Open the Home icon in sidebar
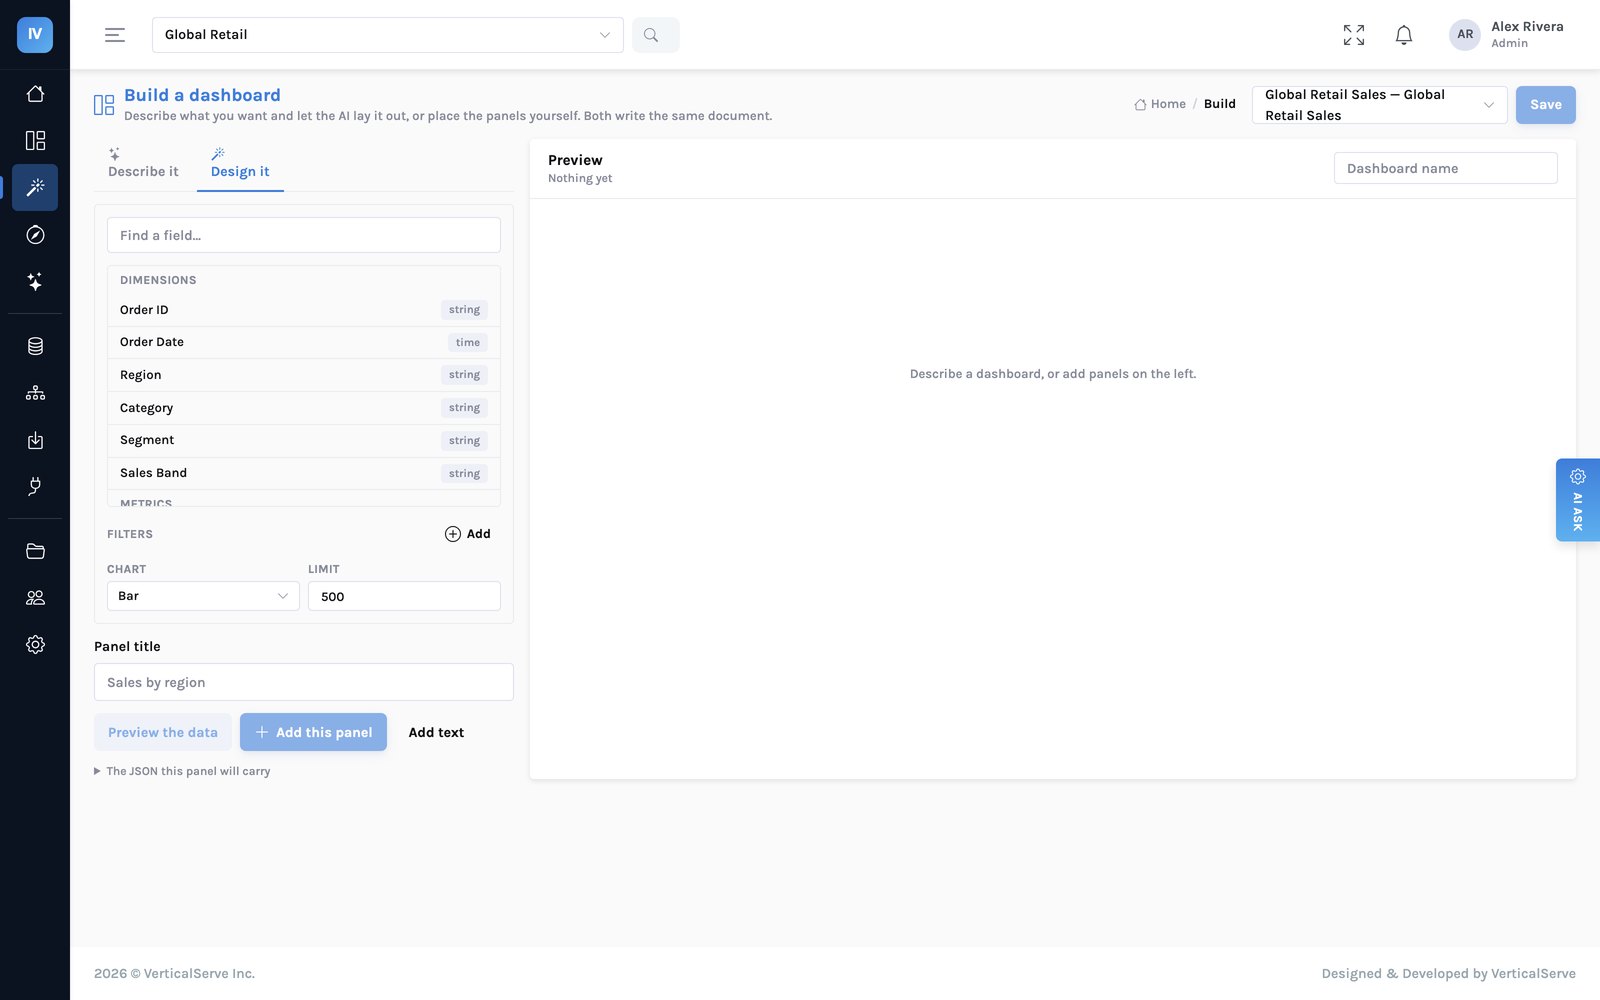 [x=35, y=94]
